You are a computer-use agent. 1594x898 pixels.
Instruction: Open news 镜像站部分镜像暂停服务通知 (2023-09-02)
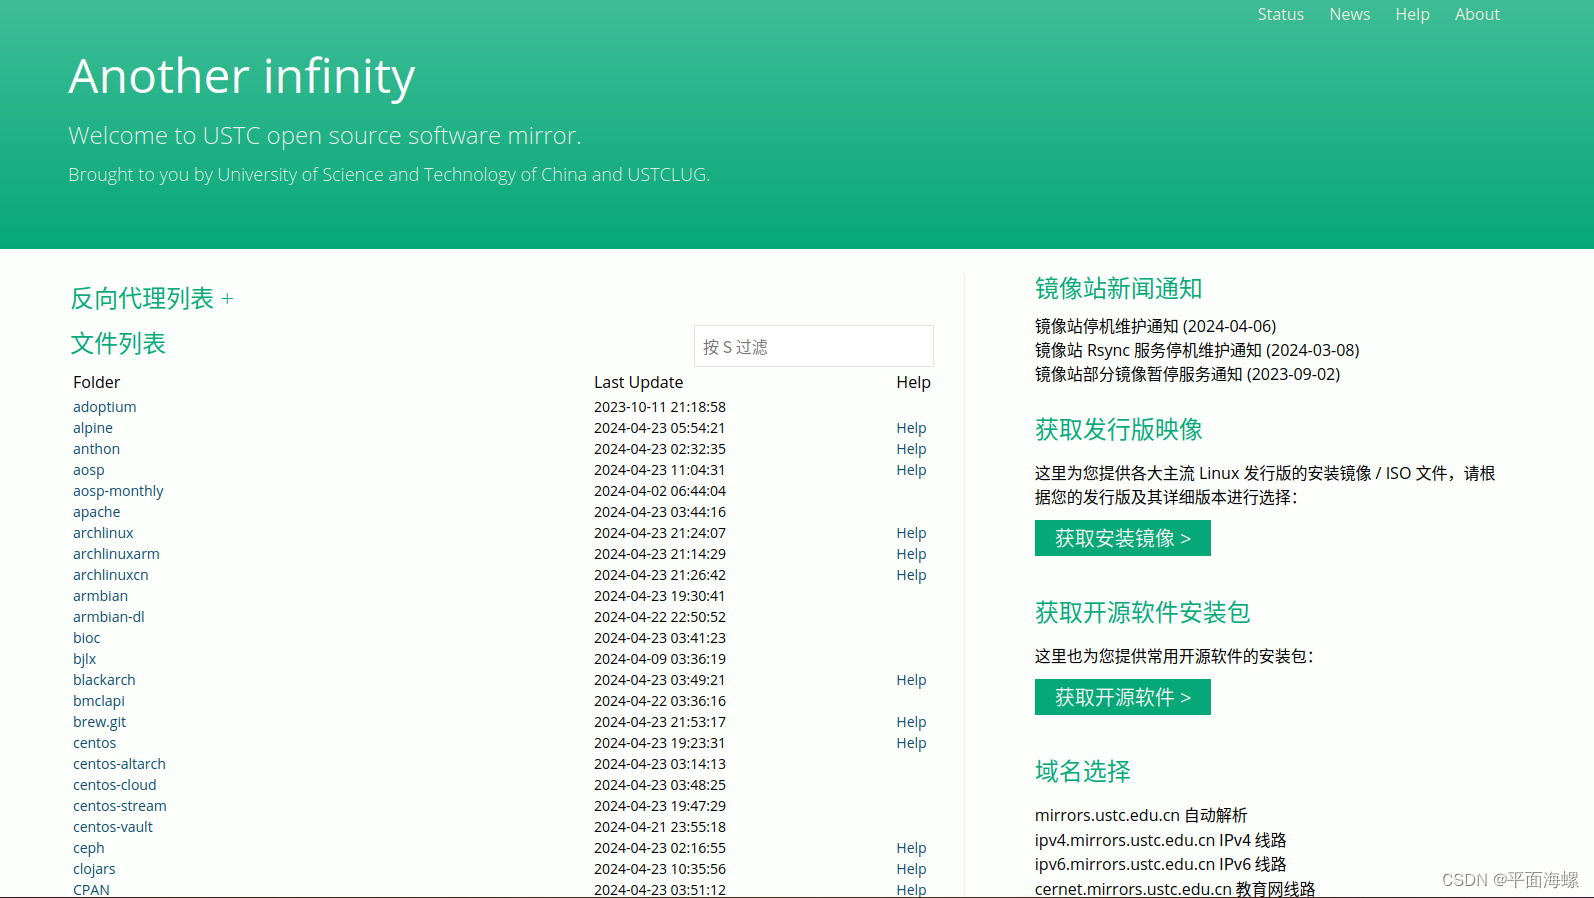pos(1187,374)
